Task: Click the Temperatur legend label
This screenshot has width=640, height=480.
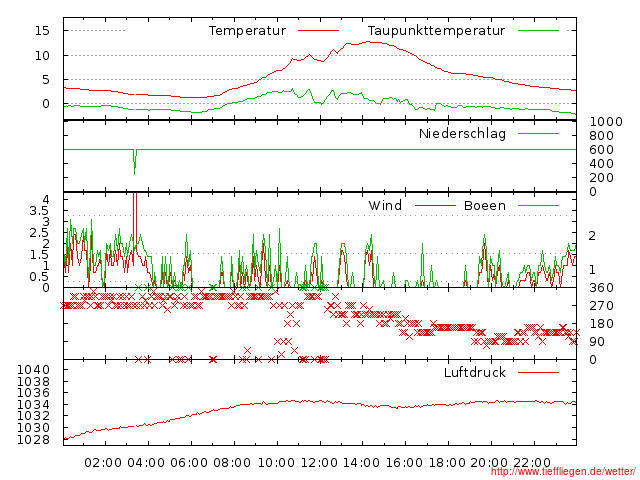Action: 247,31
